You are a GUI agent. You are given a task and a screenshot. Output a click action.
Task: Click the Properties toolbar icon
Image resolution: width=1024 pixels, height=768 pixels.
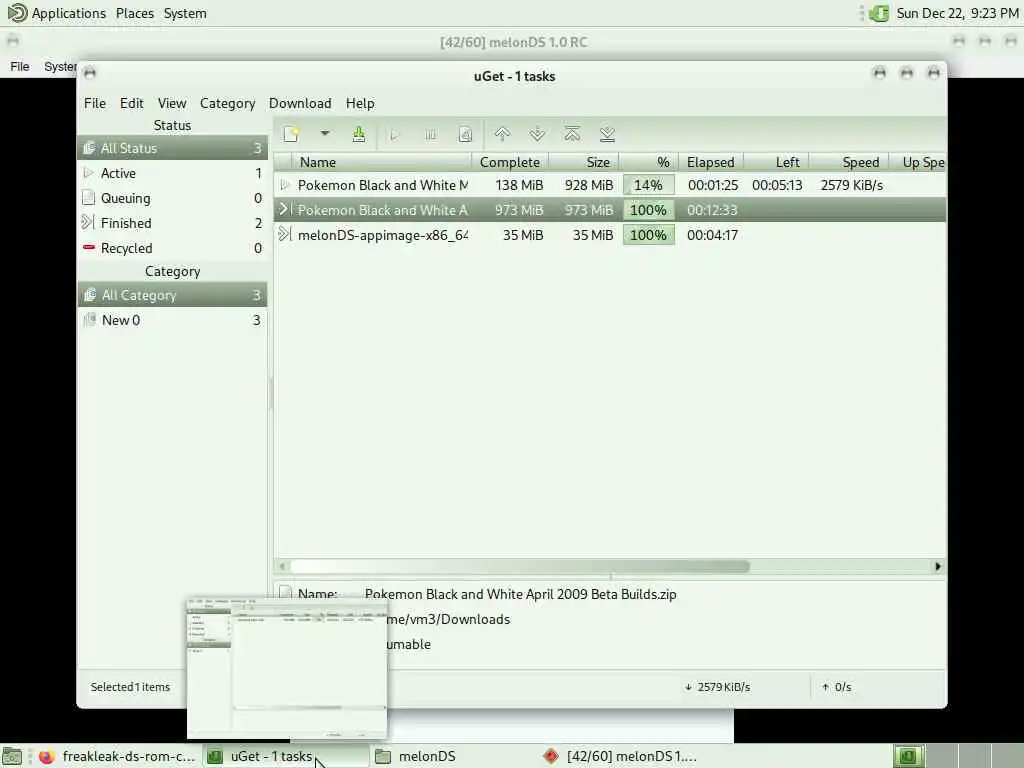point(465,135)
